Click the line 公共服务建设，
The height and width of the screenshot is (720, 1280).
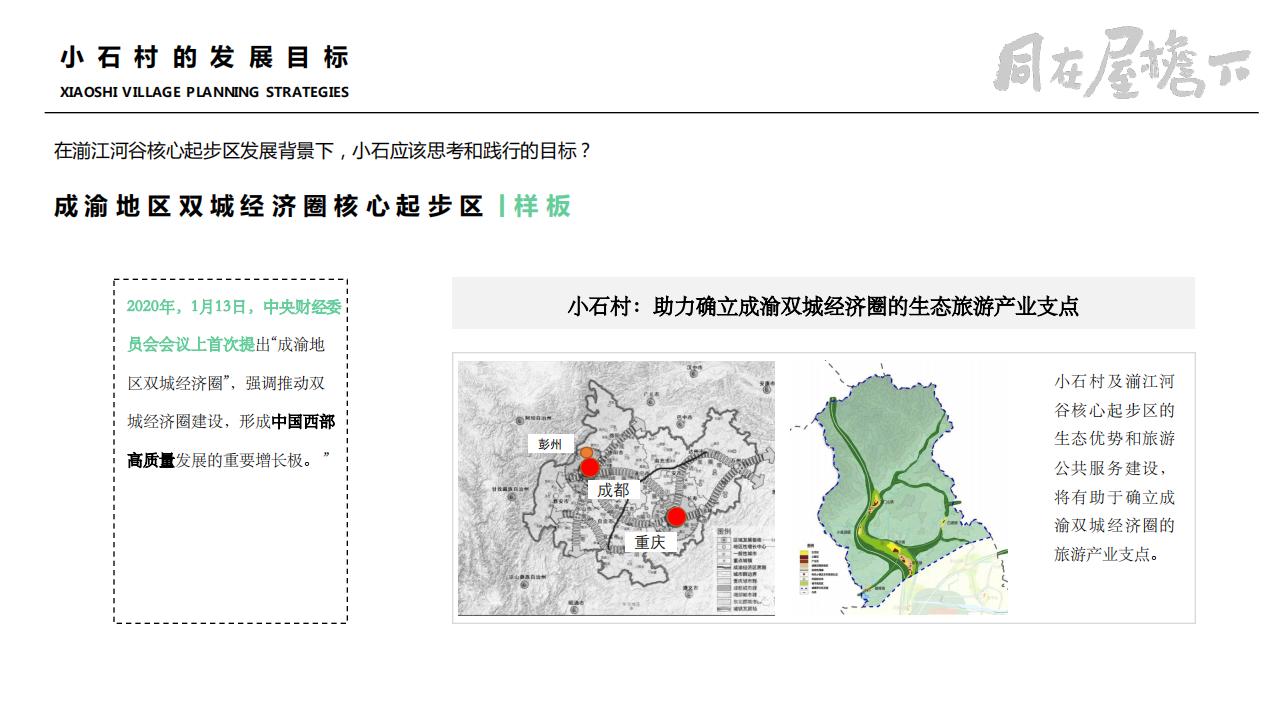tap(1110, 467)
